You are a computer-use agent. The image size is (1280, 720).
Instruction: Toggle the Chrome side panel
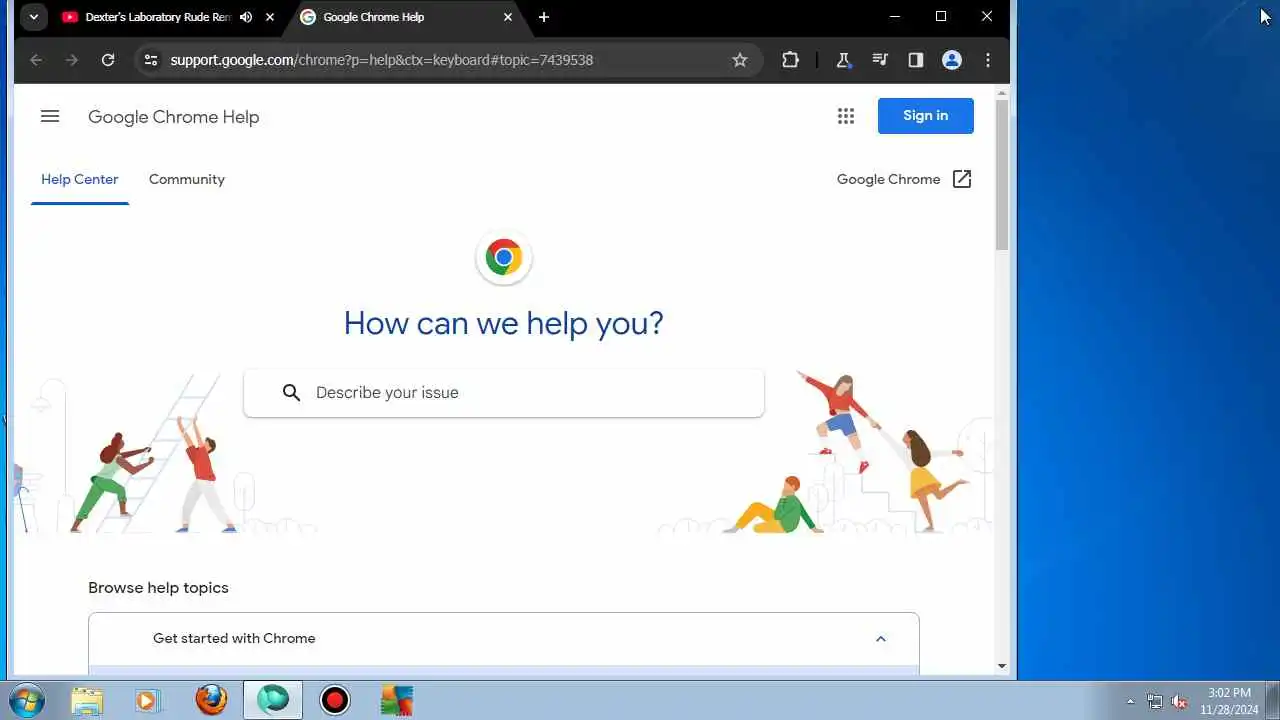coord(915,60)
